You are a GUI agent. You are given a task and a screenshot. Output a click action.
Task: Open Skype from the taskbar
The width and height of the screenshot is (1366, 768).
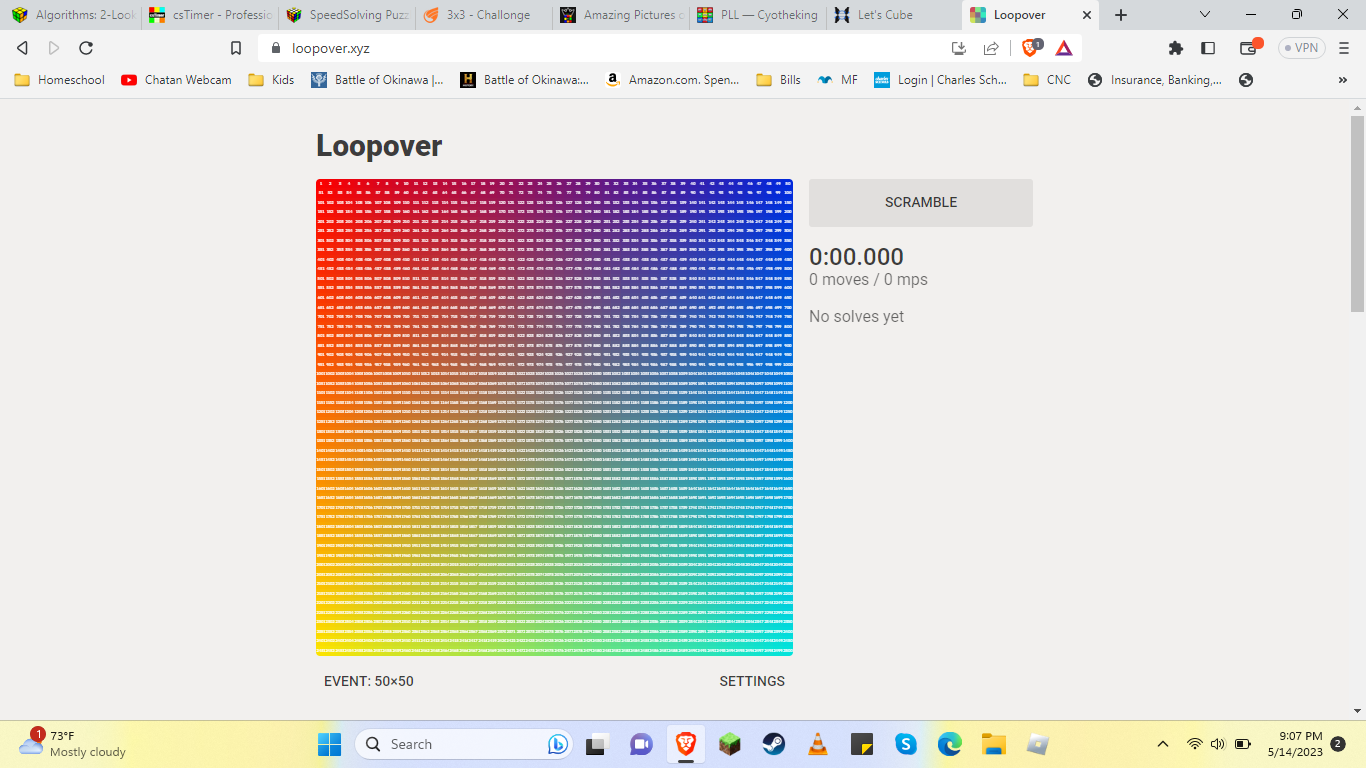coord(906,744)
